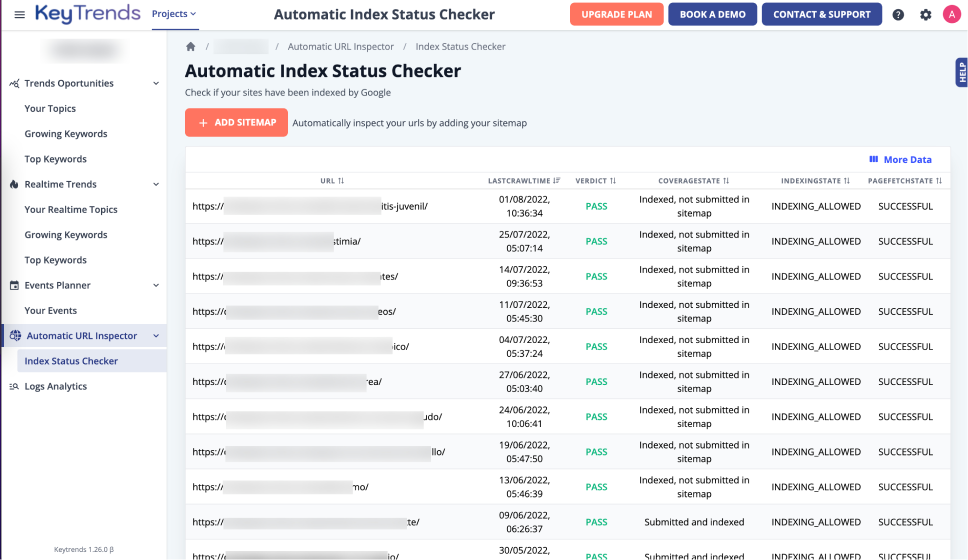The height and width of the screenshot is (560, 968).
Task: Click the BOOK A DEMO button
Action: 712,14
